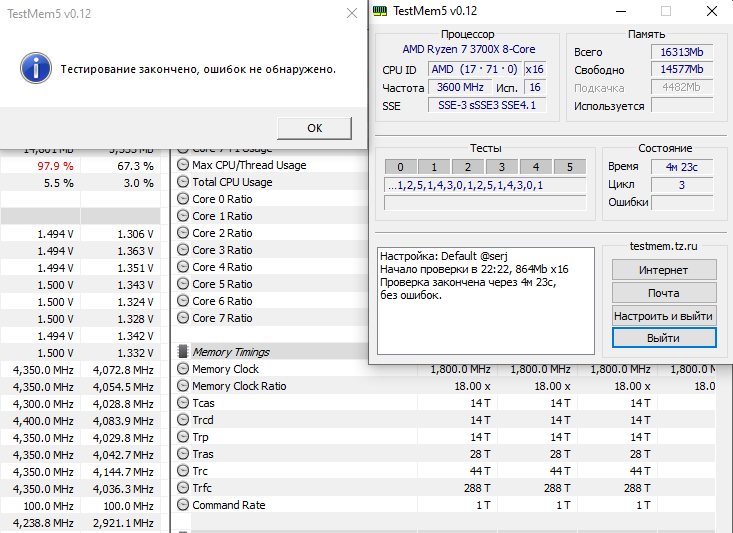The height and width of the screenshot is (533, 733).
Task: Select test 0 box in Тесты
Action: pos(401,167)
